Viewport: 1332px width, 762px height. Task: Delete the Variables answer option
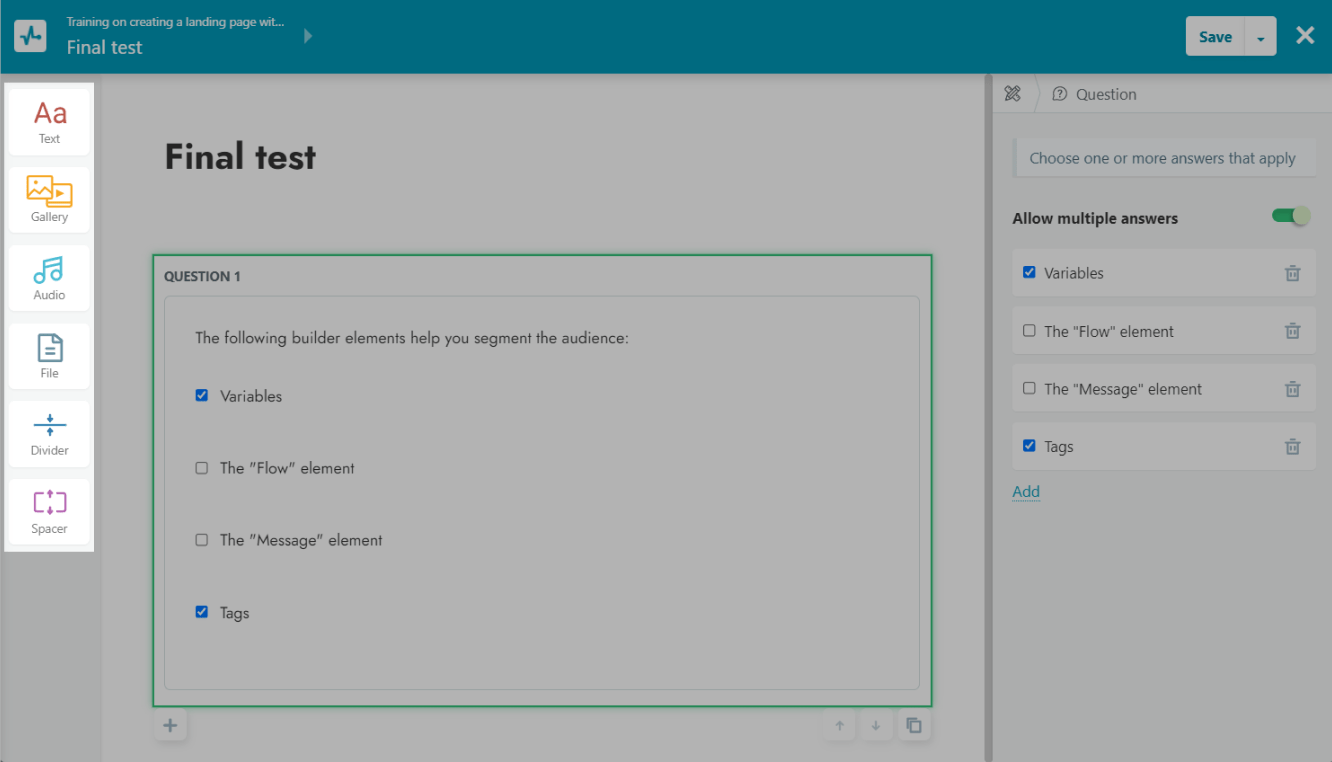[x=1292, y=273]
